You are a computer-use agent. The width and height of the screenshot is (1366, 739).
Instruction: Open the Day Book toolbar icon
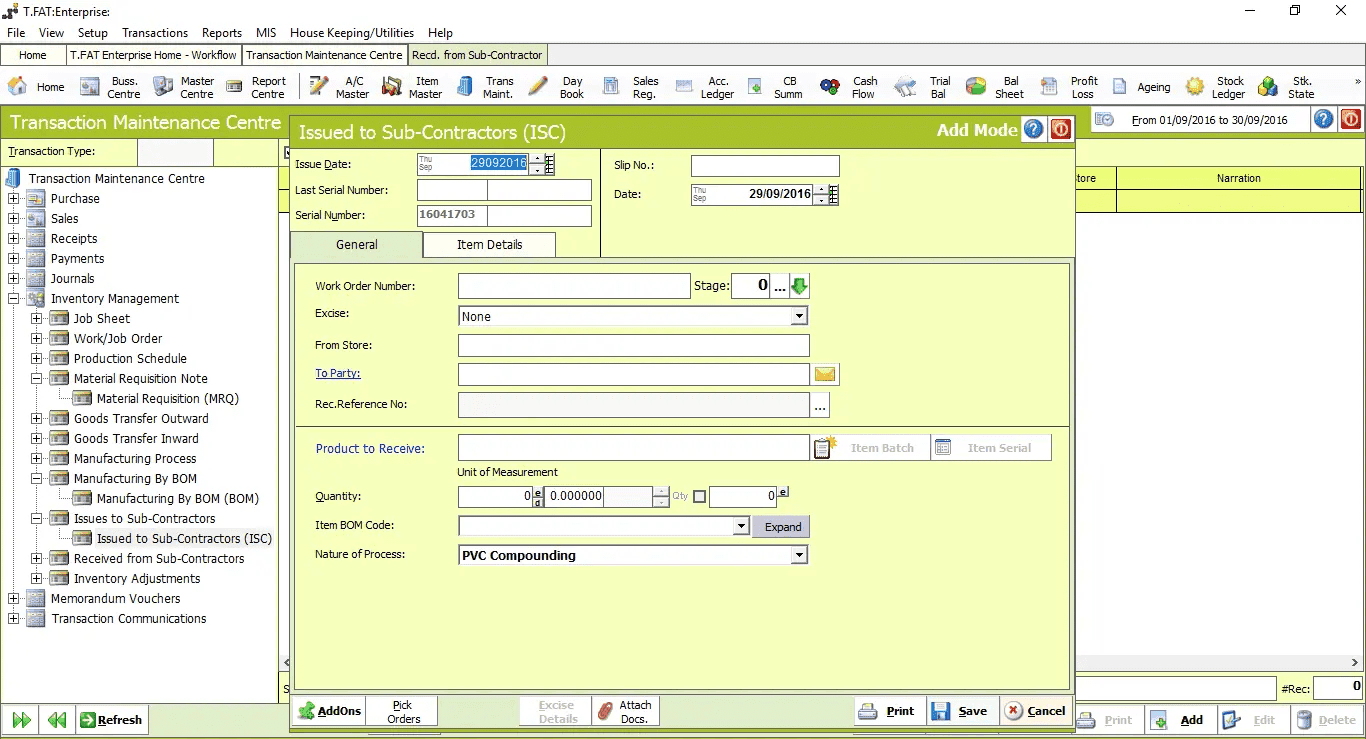click(555, 87)
